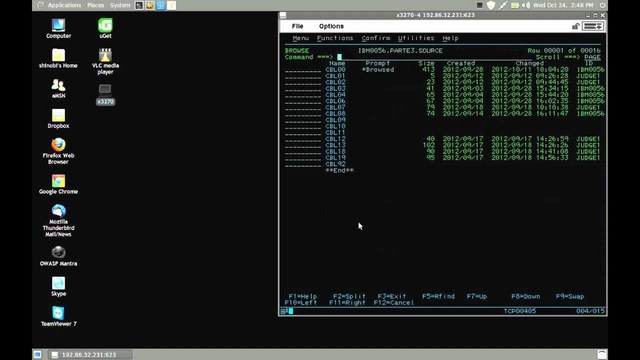This screenshot has height=360, width=640.
Task: Select the Firefox Web Browser icon
Action: click(58, 151)
